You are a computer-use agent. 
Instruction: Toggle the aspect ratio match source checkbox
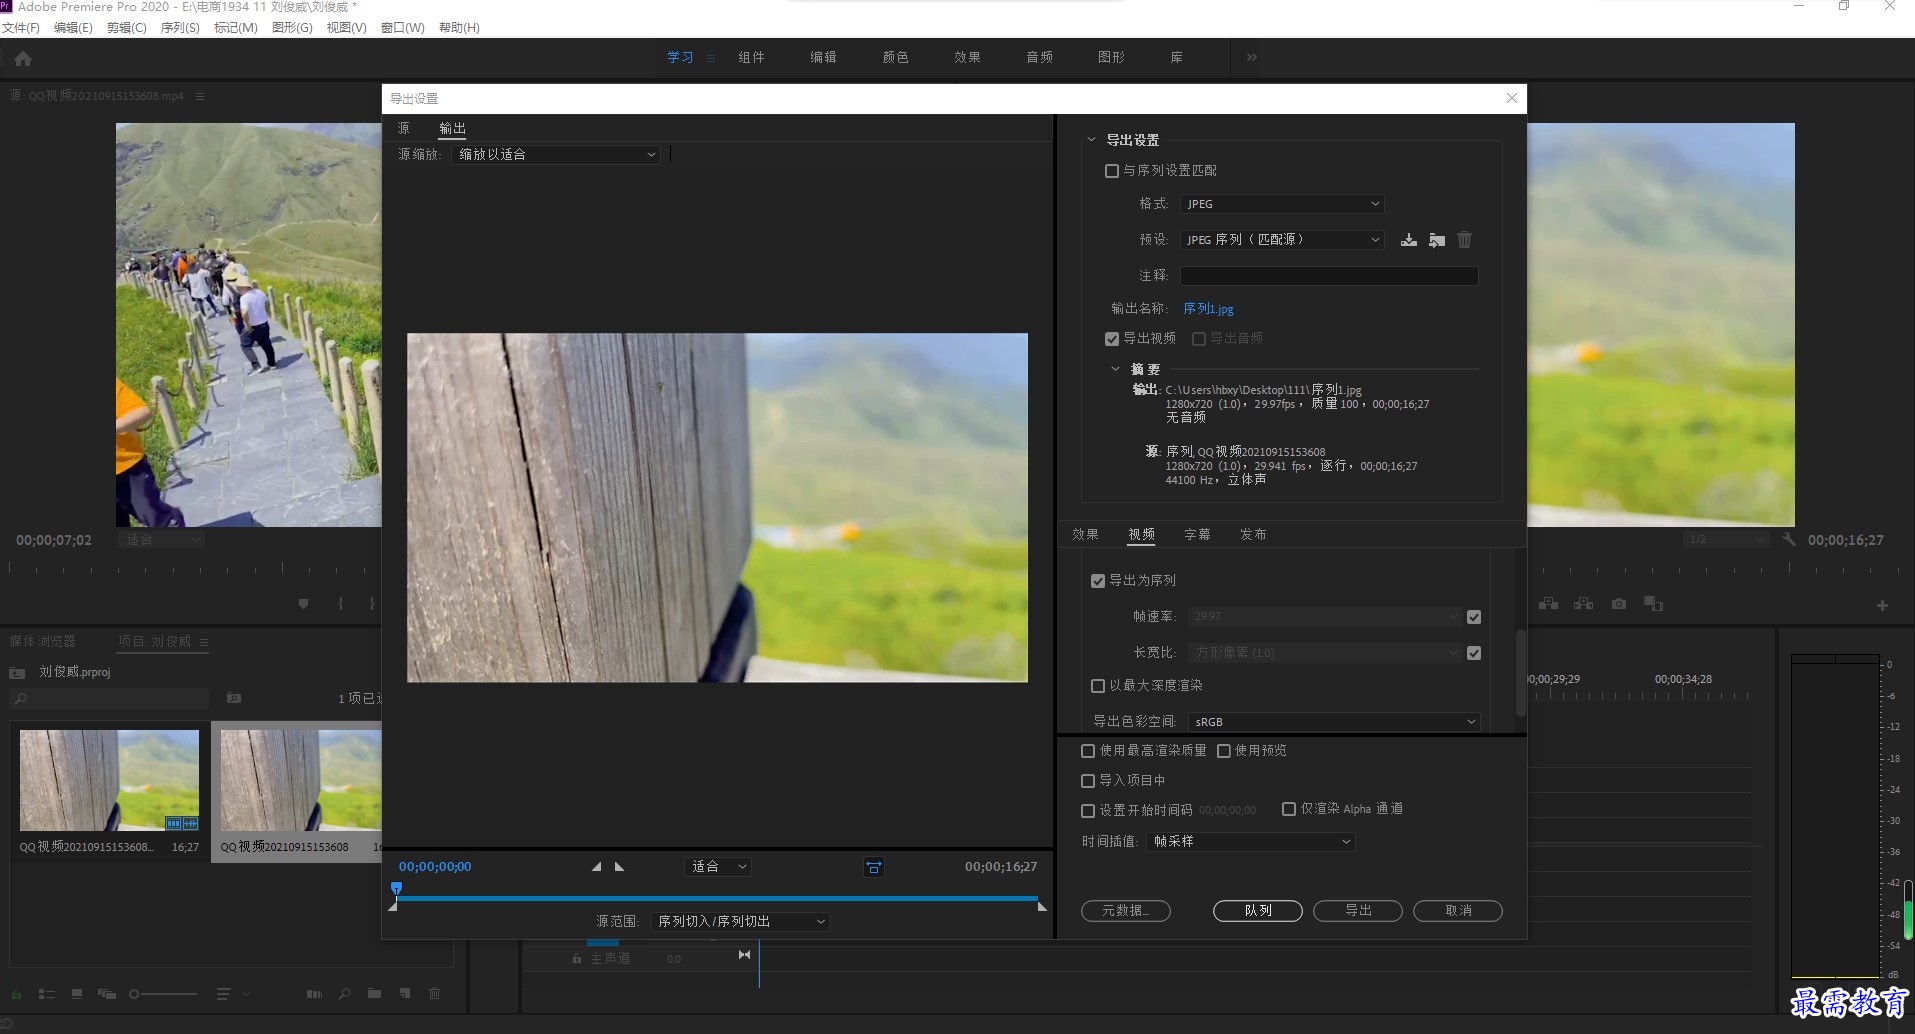(1473, 653)
